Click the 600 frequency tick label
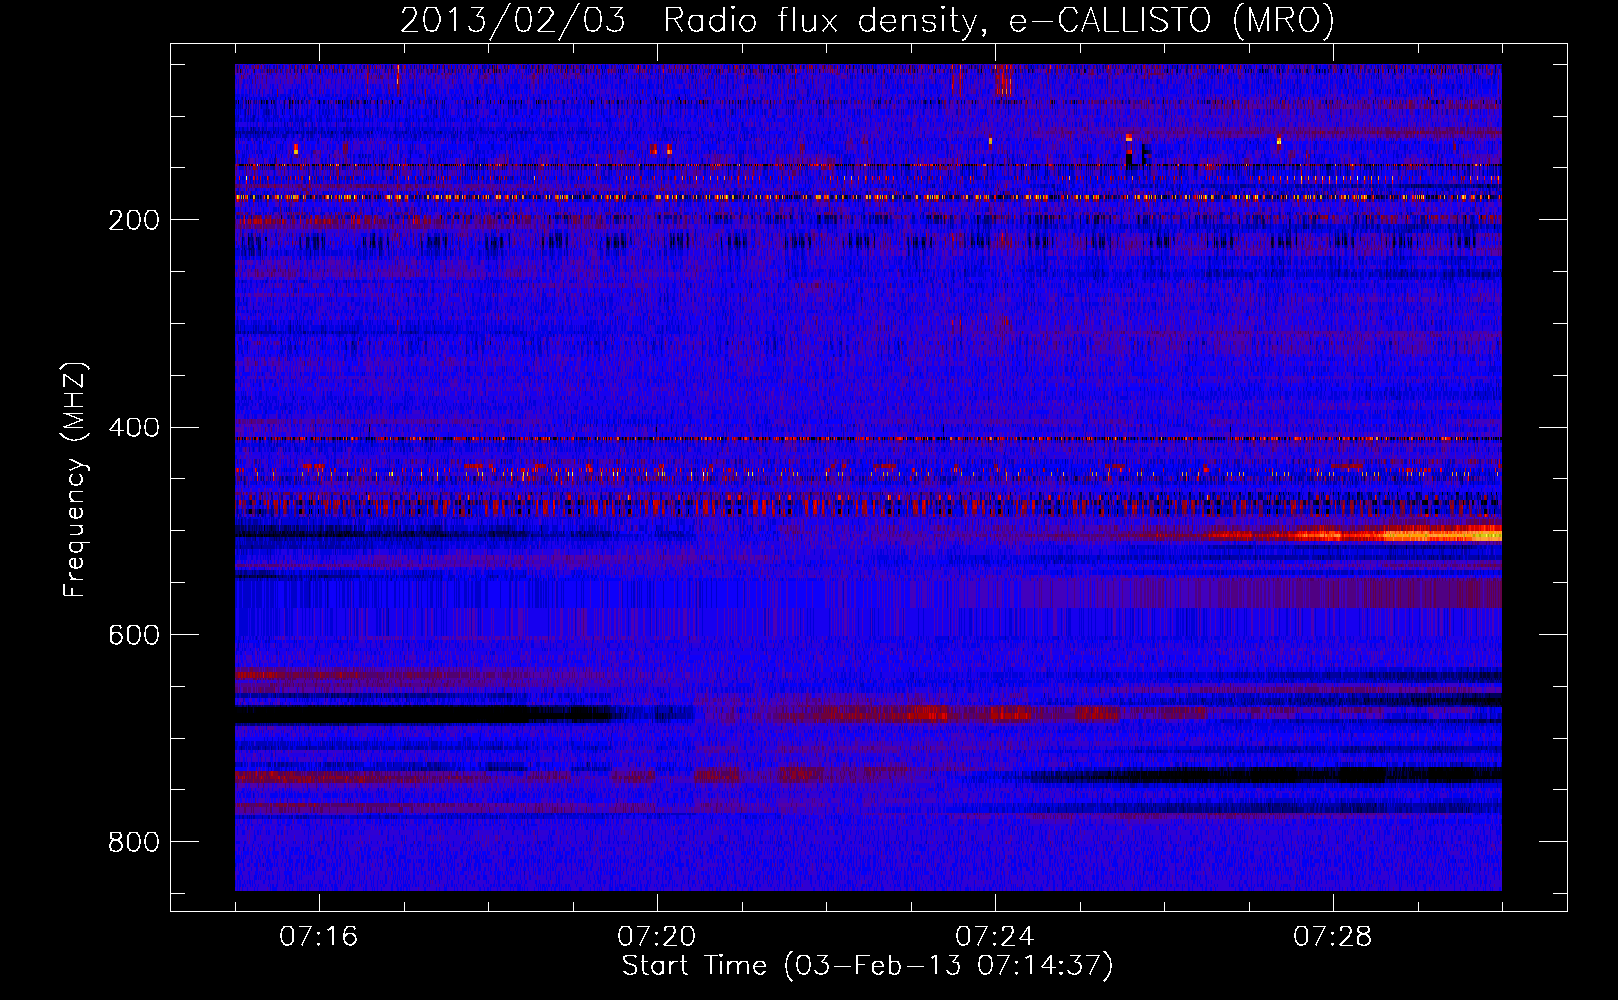Screen dimensions: 1618x1000 134,636
